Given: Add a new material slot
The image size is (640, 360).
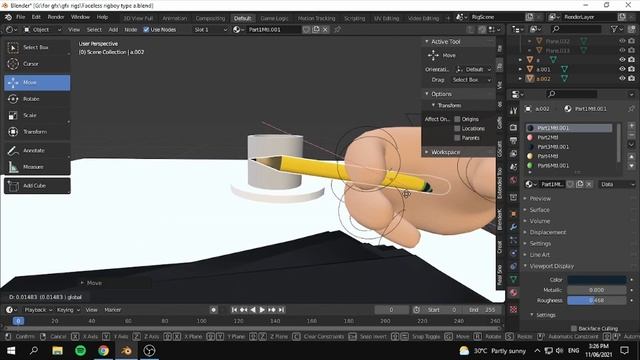Looking at the screenshot, I should 631,126.
